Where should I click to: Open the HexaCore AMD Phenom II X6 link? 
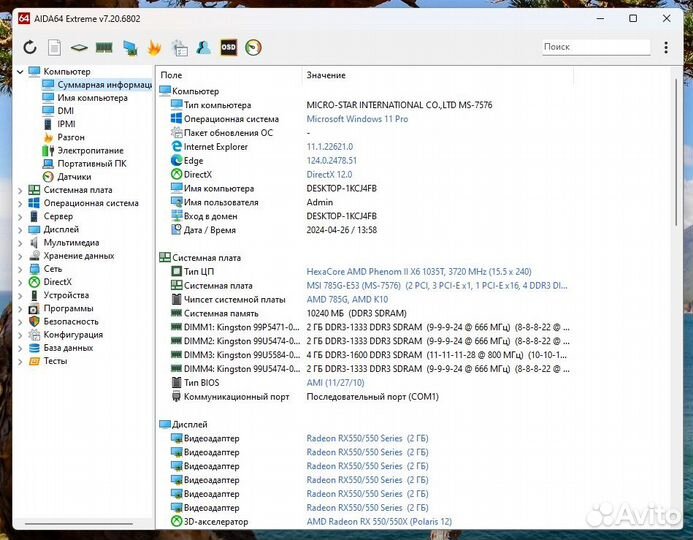pyautogui.click(x=419, y=271)
